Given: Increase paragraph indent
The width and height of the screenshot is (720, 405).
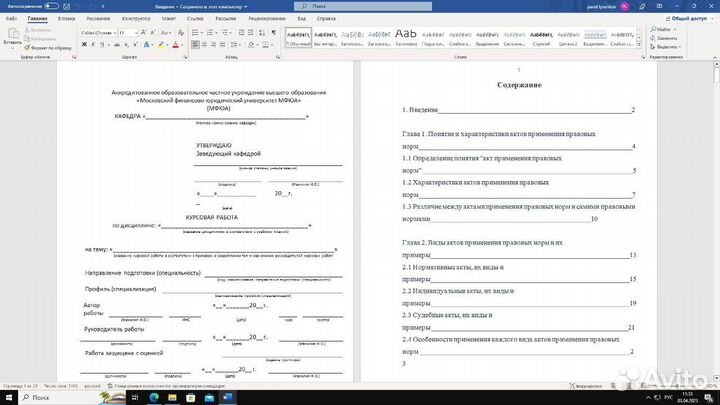Looking at the screenshot, I should [x=251, y=33].
